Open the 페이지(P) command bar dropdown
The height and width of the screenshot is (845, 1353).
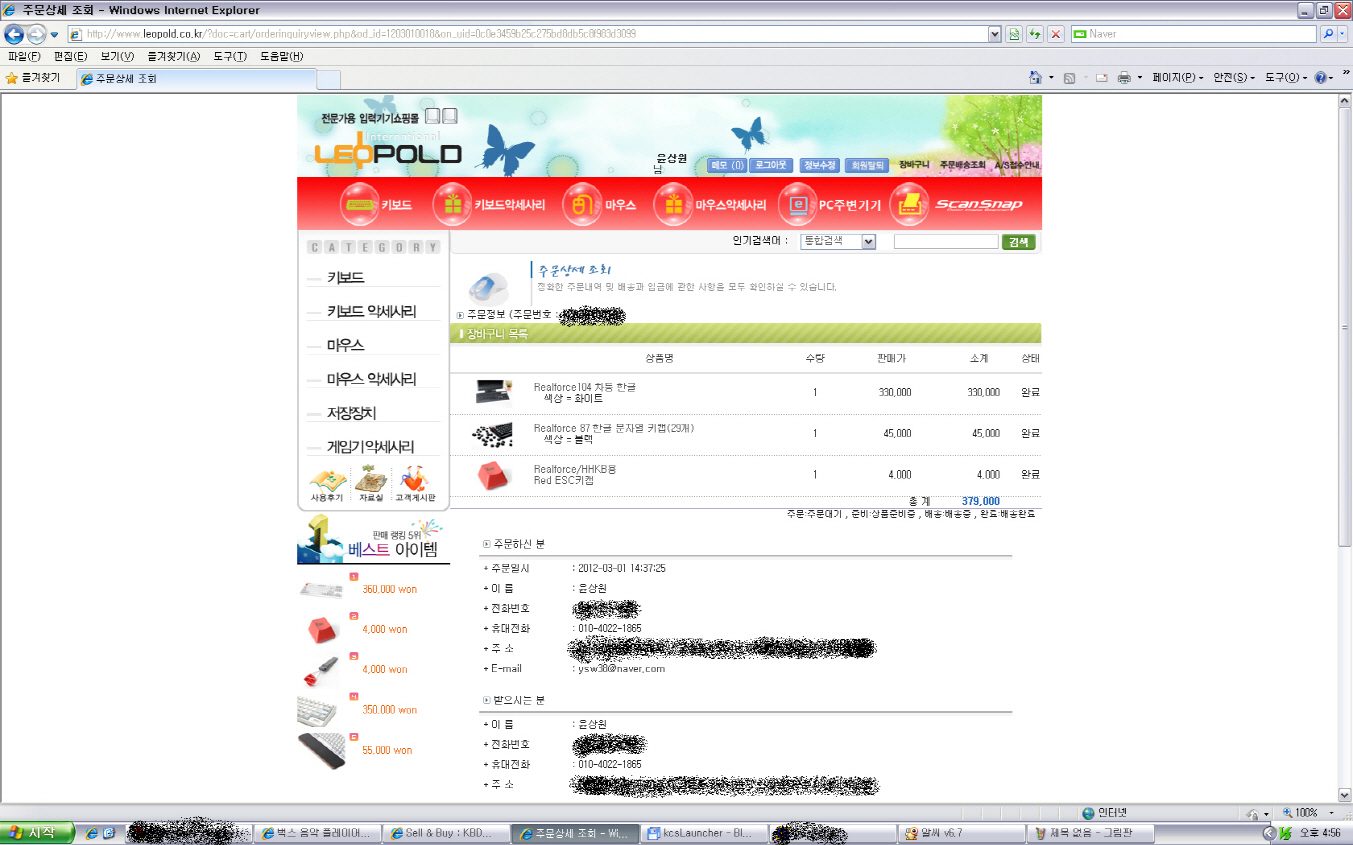click(x=1177, y=77)
